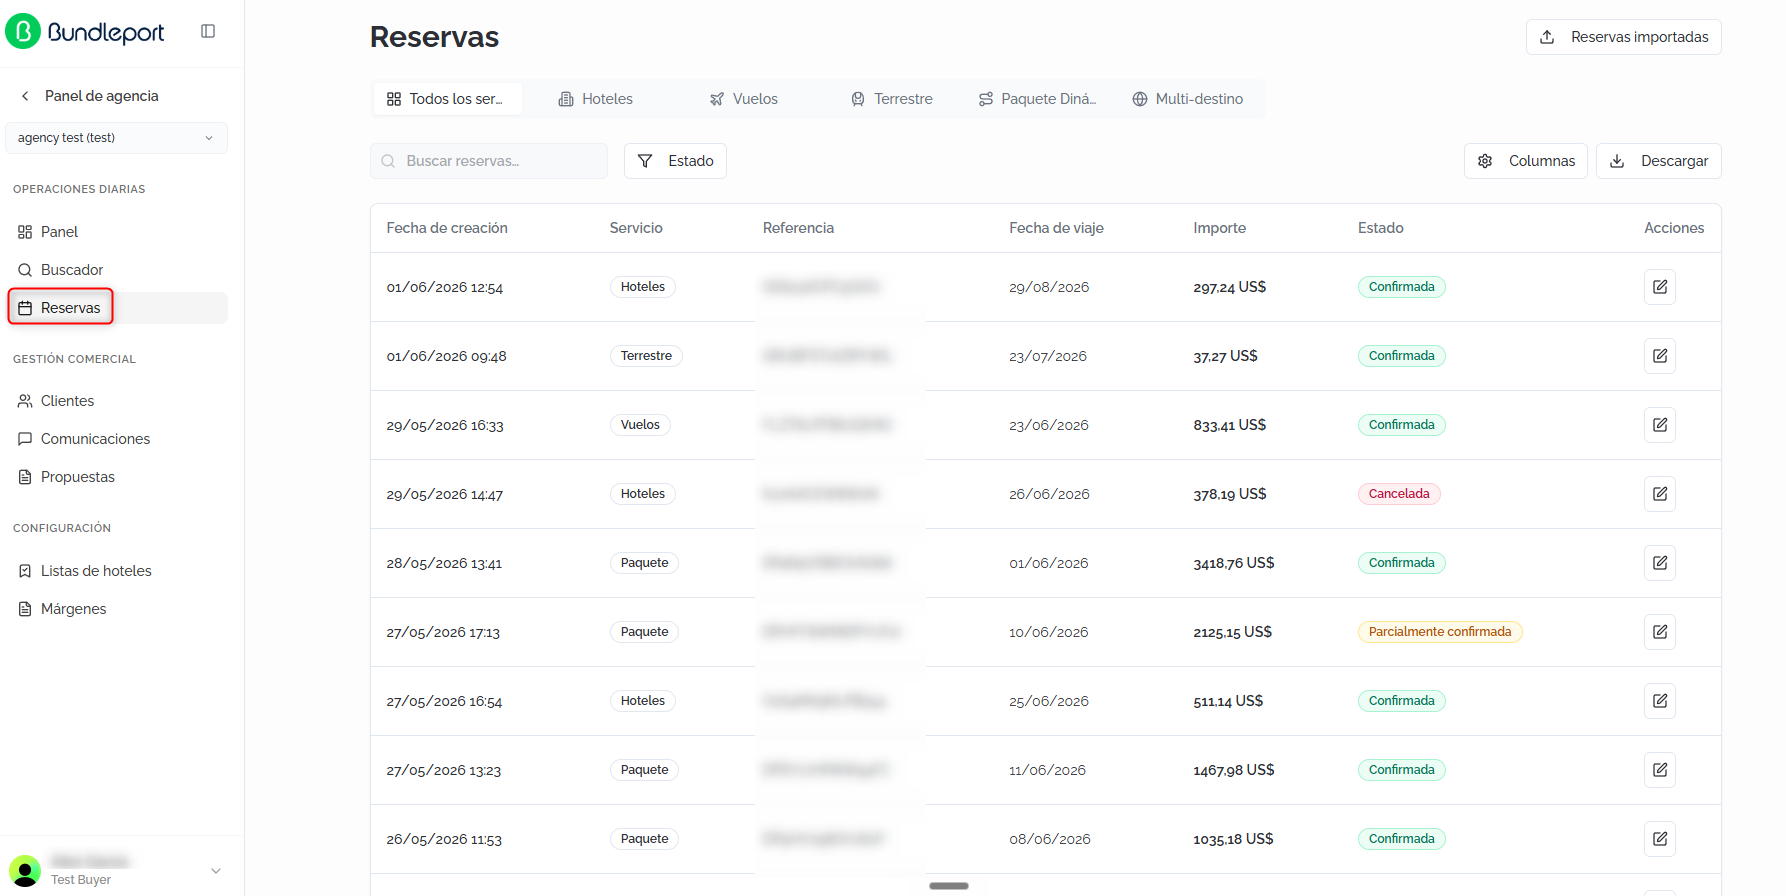Click the 01/06/2026 12:54 creation date
Image resolution: width=1786 pixels, height=896 pixels.
tap(445, 288)
